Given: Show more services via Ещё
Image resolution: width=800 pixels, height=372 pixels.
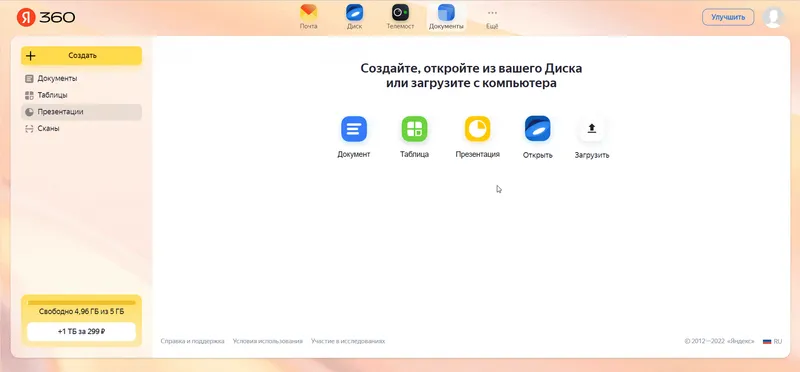Looking at the screenshot, I should pyautogui.click(x=492, y=18).
